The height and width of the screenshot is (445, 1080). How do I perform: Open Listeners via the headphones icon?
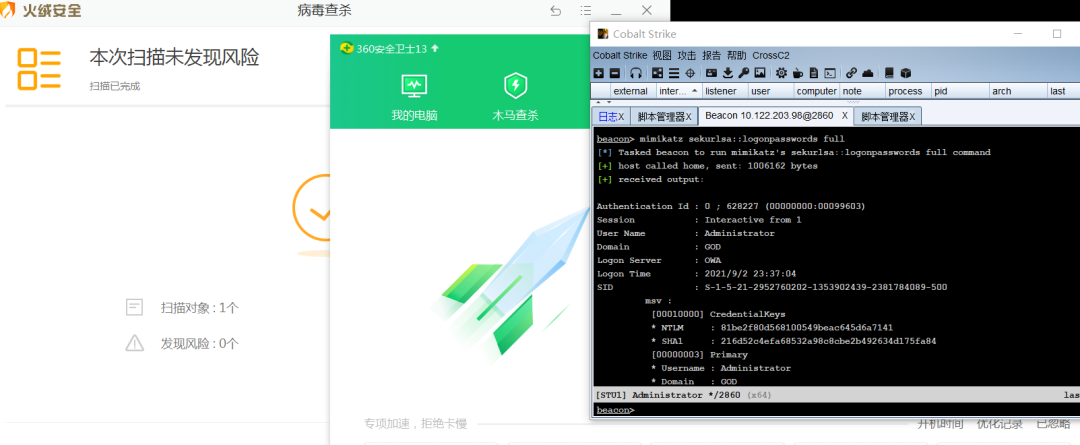tap(636, 72)
